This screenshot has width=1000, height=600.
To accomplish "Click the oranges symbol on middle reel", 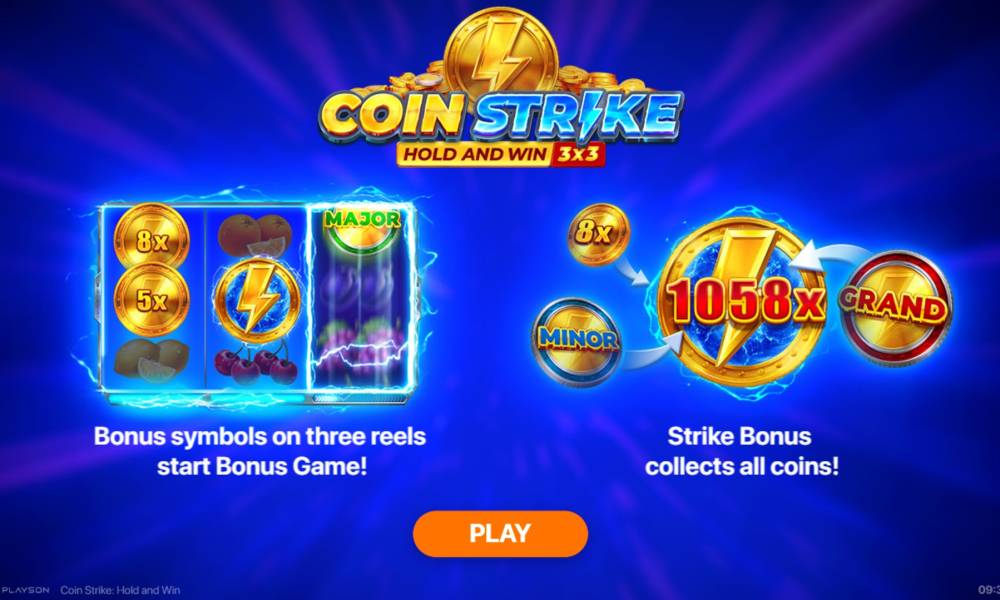I will click(255, 235).
